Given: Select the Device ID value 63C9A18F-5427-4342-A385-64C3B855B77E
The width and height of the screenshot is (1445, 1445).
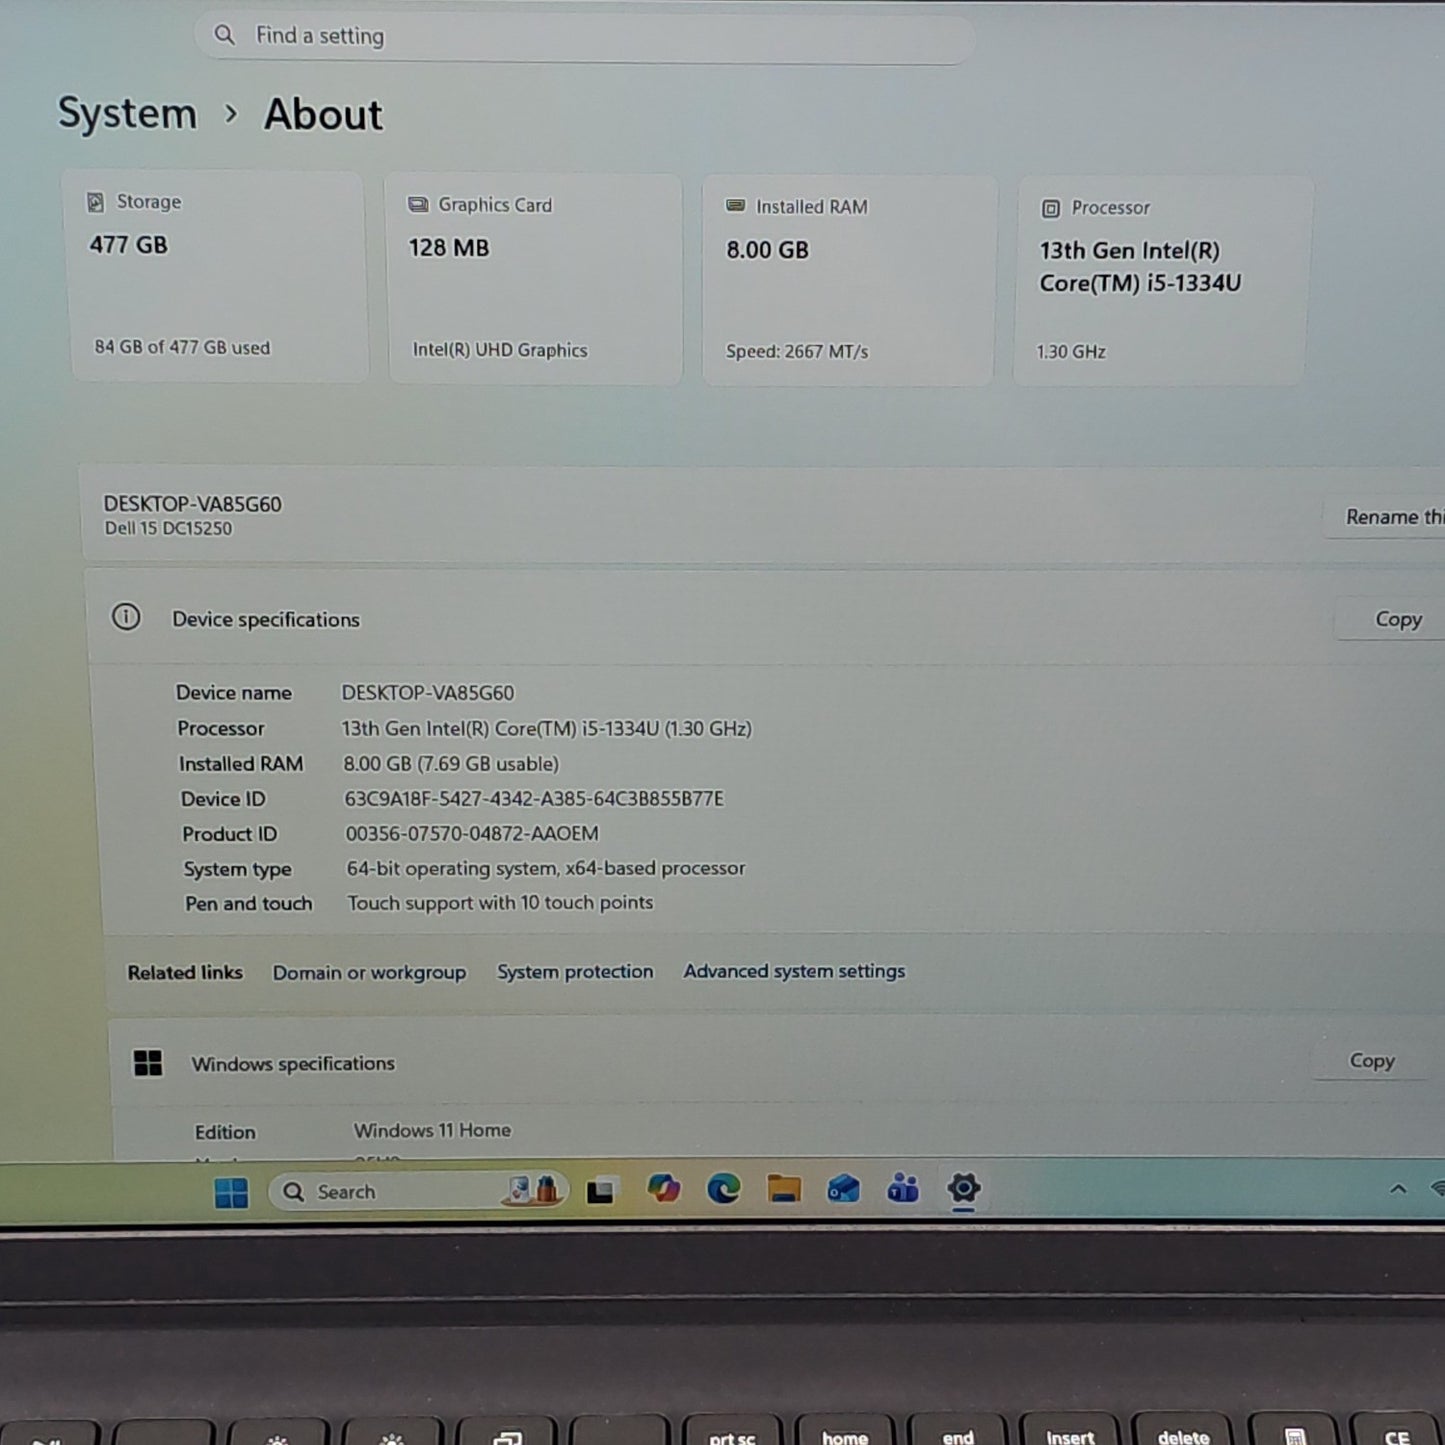Looking at the screenshot, I should [534, 799].
